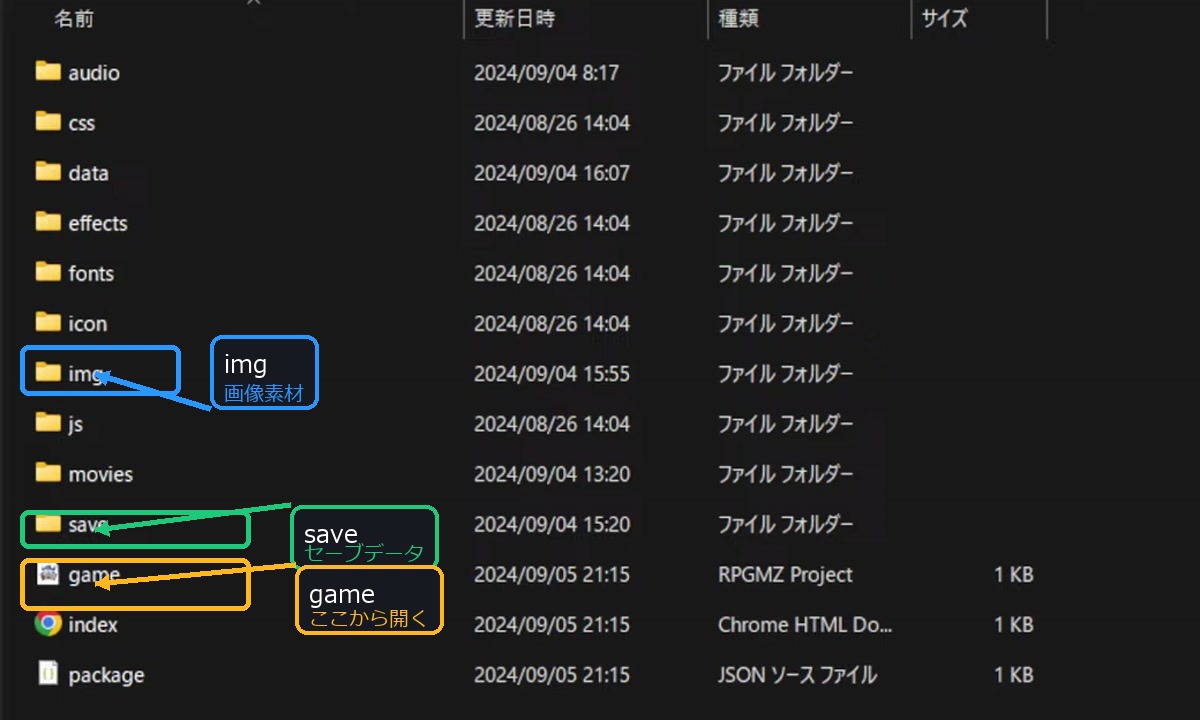Click date '2024/08/26 14:04' of js
1200x720 pixels.
(x=552, y=424)
